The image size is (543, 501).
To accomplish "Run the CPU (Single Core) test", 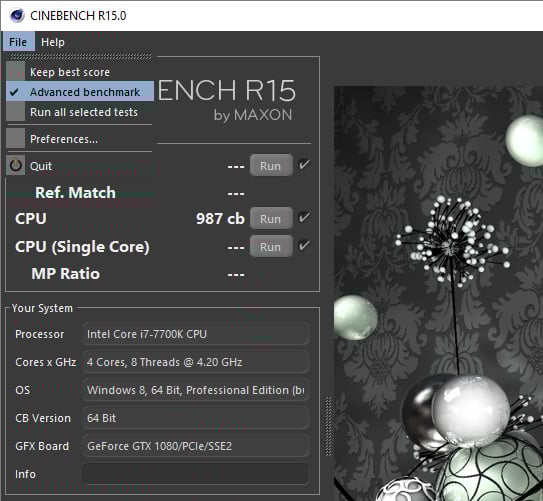I will (271, 247).
